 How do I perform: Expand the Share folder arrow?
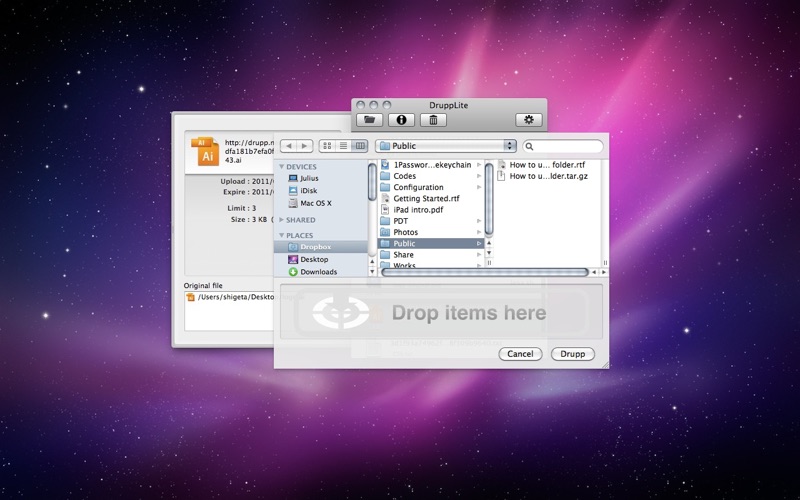(479, 255)
